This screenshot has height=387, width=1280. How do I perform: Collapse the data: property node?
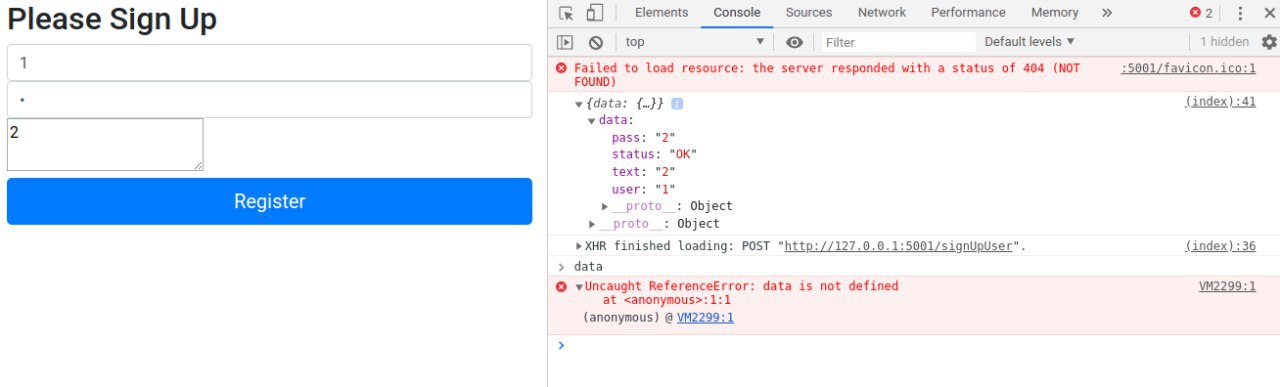pyautogui.click(x=592, y=121)
